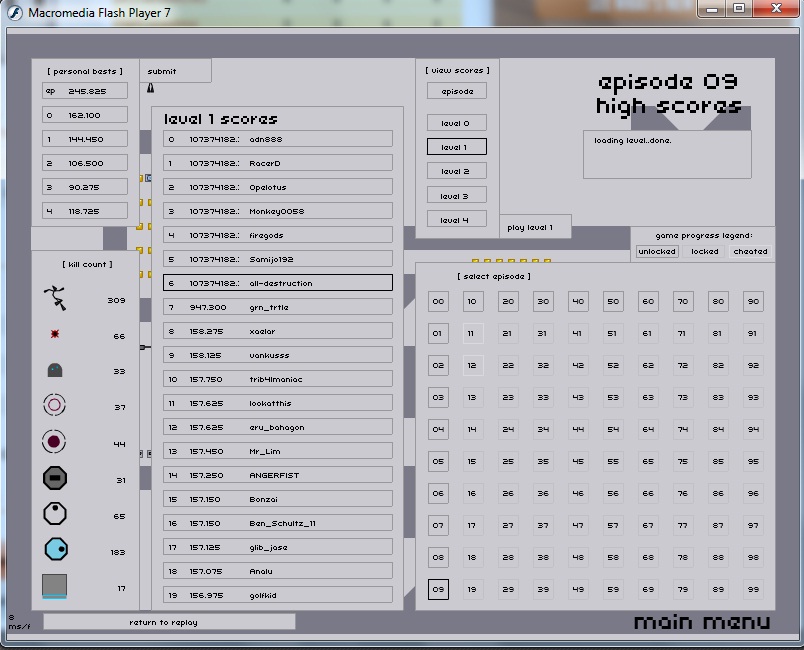Click the gray octagon drone icon
The width and height of the screenshot is (804, 650).
tap(55, 479)
